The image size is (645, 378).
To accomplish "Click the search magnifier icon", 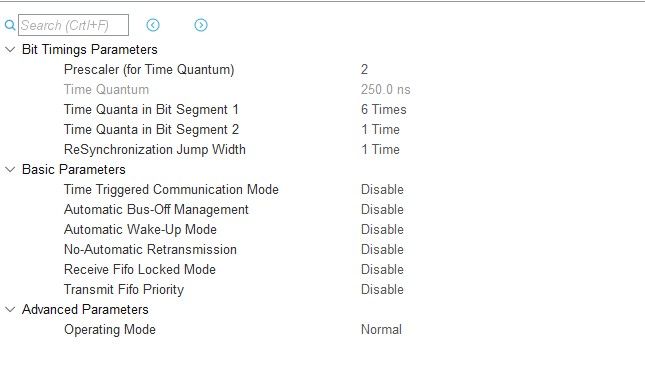I will pos(10,26).
